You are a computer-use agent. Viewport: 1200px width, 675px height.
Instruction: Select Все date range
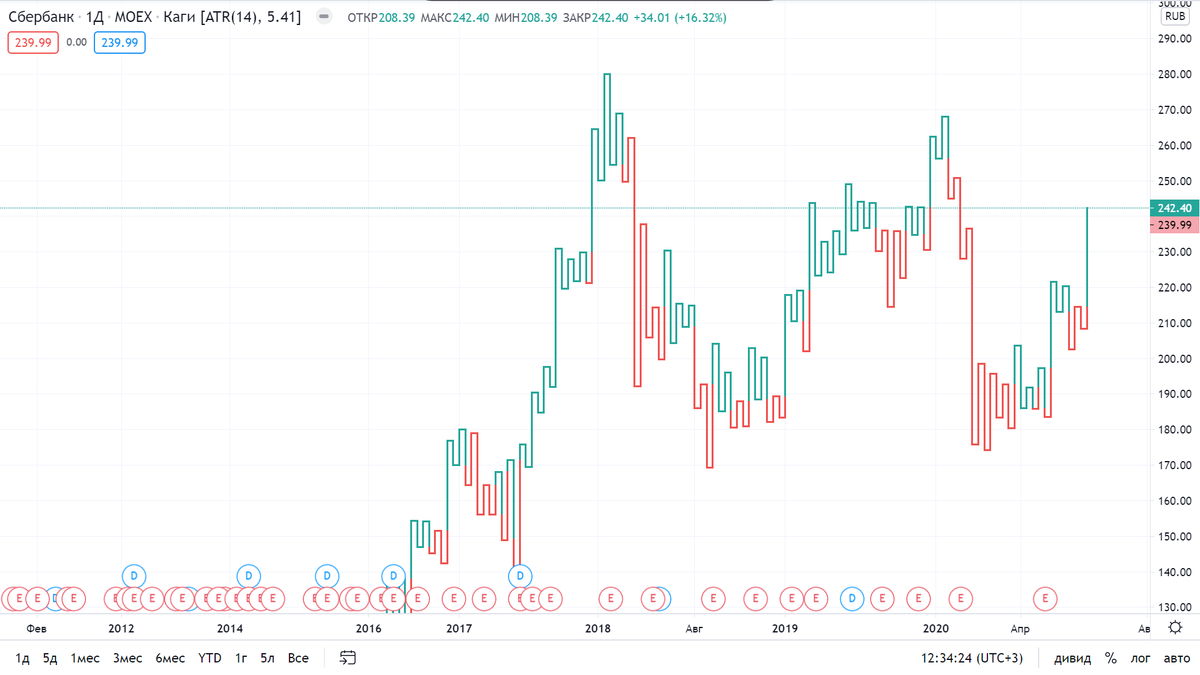[298, 658]
